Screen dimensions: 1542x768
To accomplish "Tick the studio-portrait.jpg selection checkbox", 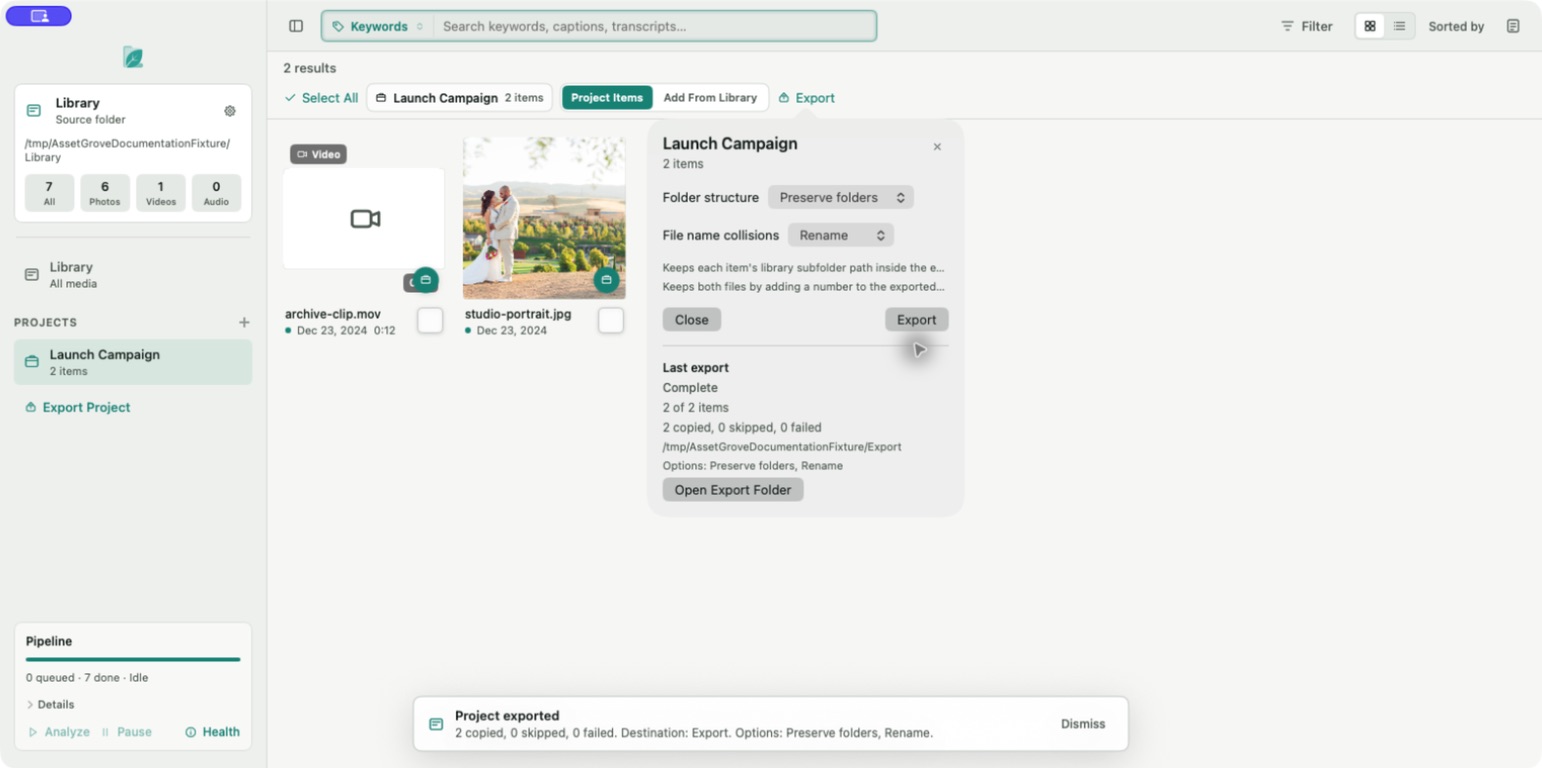I will click(x=611, y=320).
